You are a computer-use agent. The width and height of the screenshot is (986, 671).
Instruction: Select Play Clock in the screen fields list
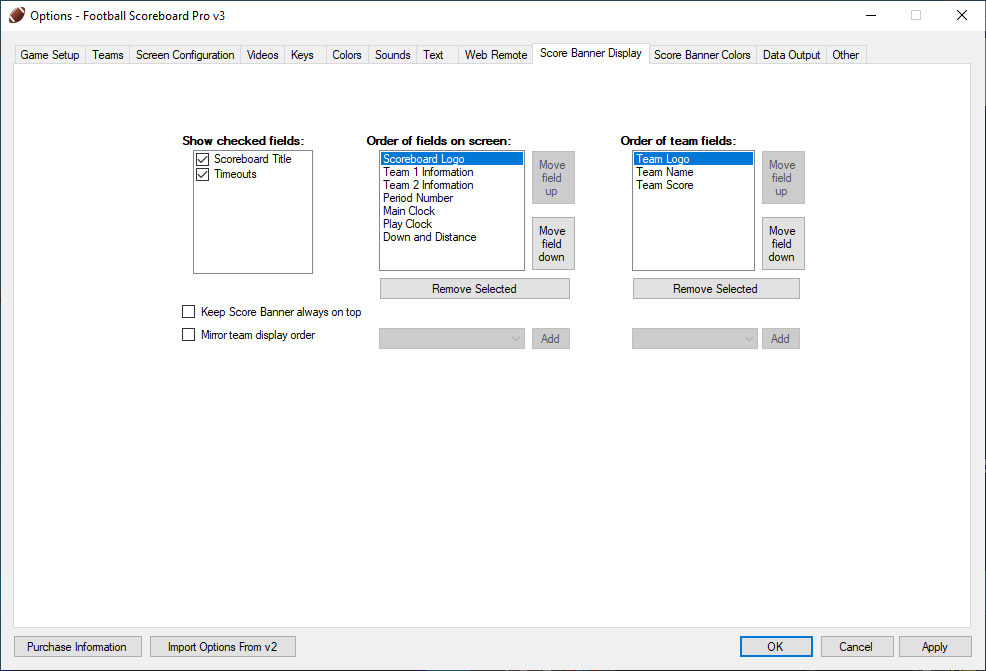point(407,224)
